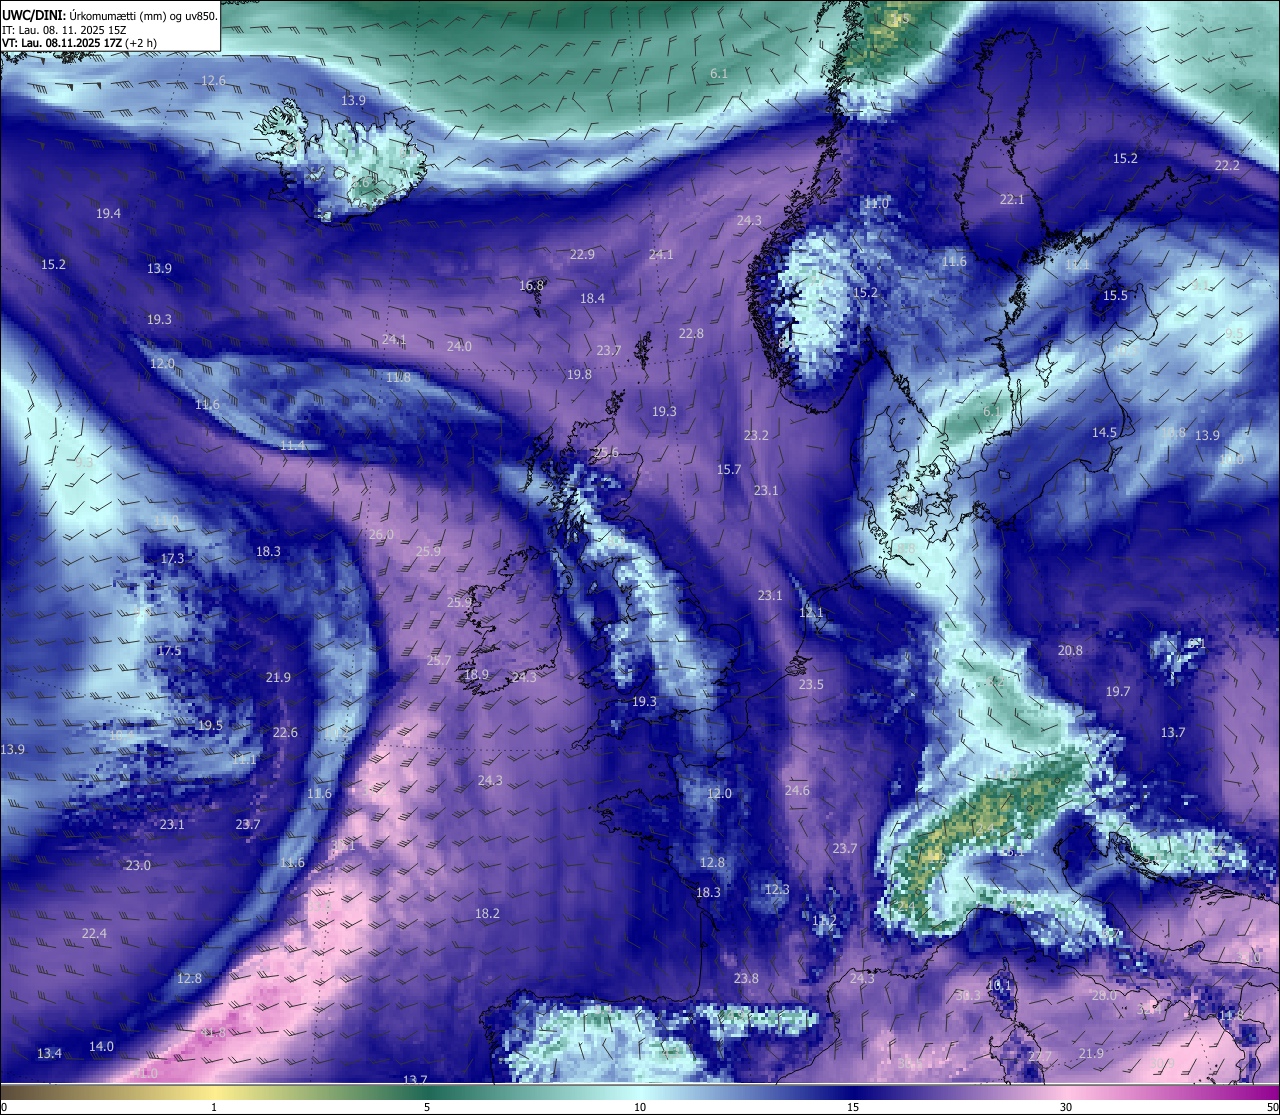Click the 24.6 value label
Viewport: 1280px width, 1115px height.
point(797,790)
